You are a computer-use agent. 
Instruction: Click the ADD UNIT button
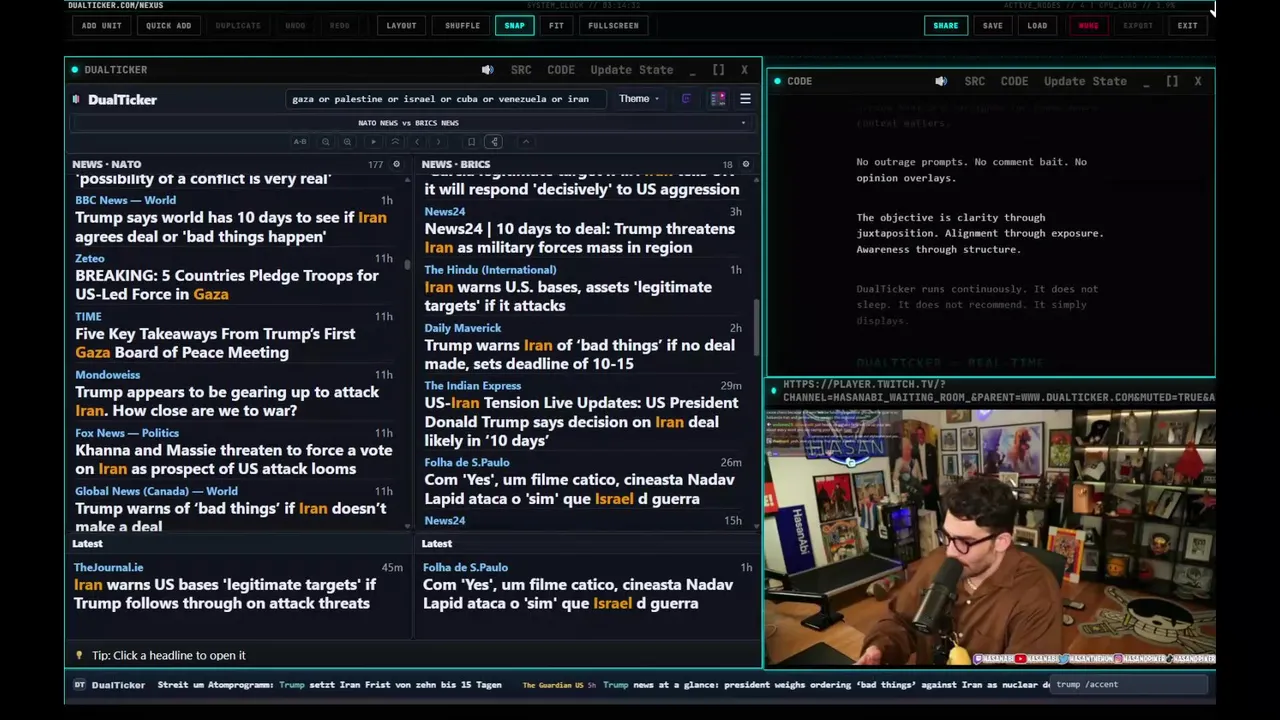pyautogui.click(x=102, y=25)
